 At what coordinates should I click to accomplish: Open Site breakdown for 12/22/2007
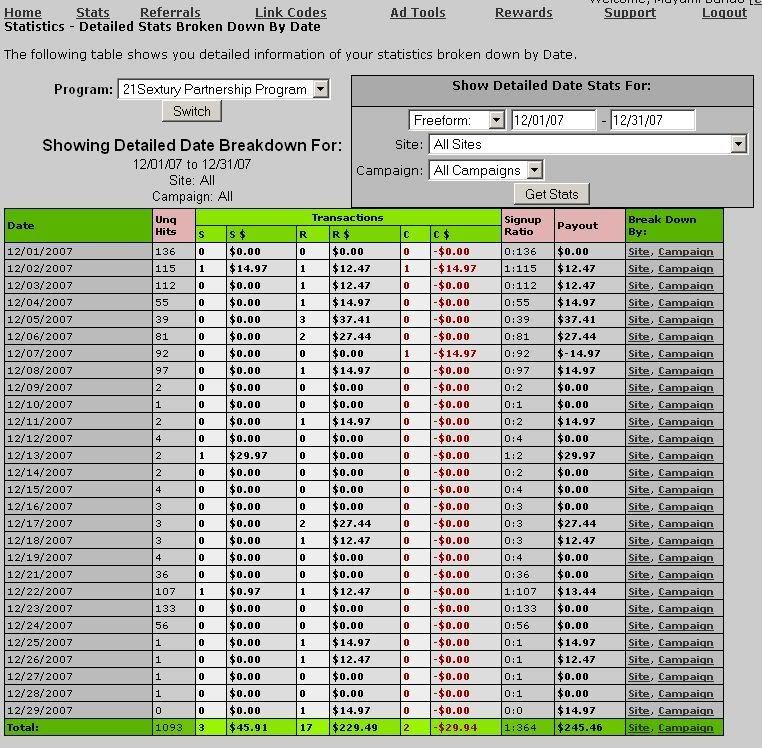[638, 592]
